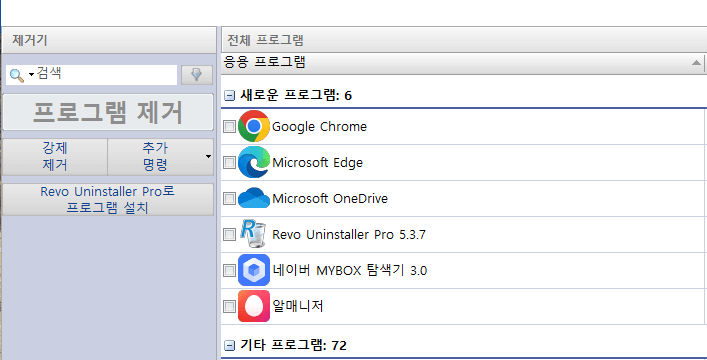Click the Microsoft Edge icon

point(254,162)
